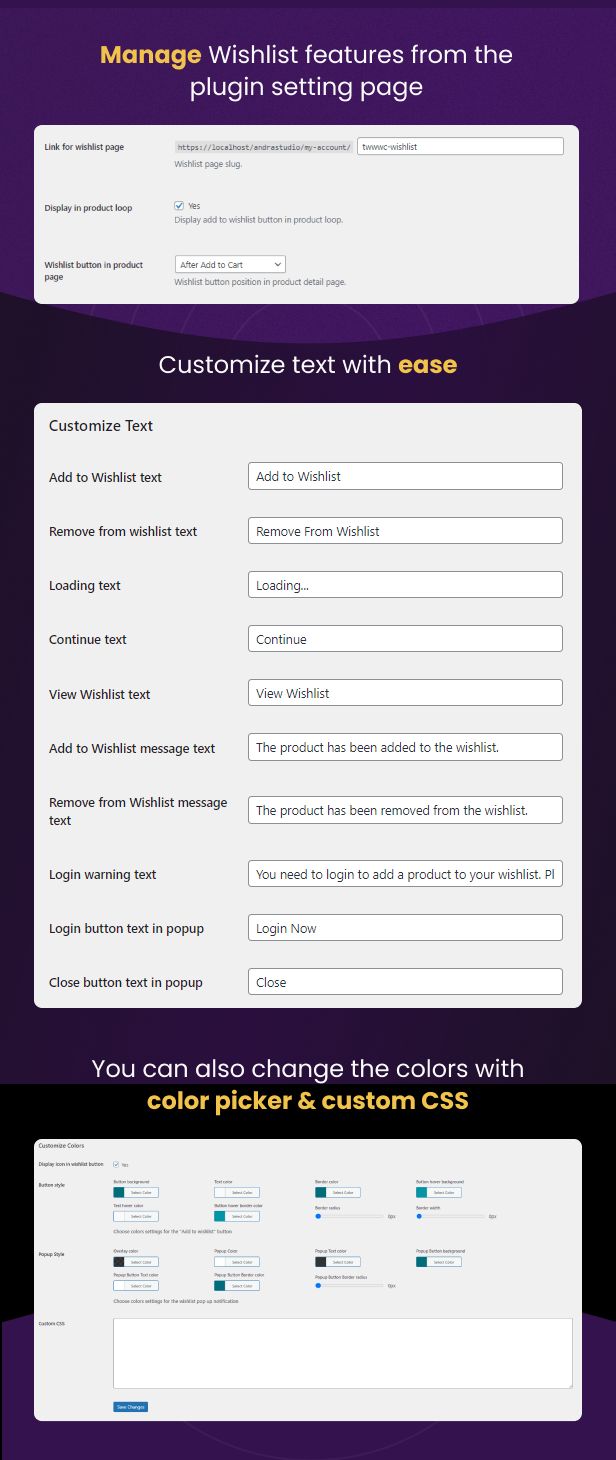This screenshot has height=1460, width=616.
Task: Open the Wishlist button position dropdown
Action: pos(230,265)
